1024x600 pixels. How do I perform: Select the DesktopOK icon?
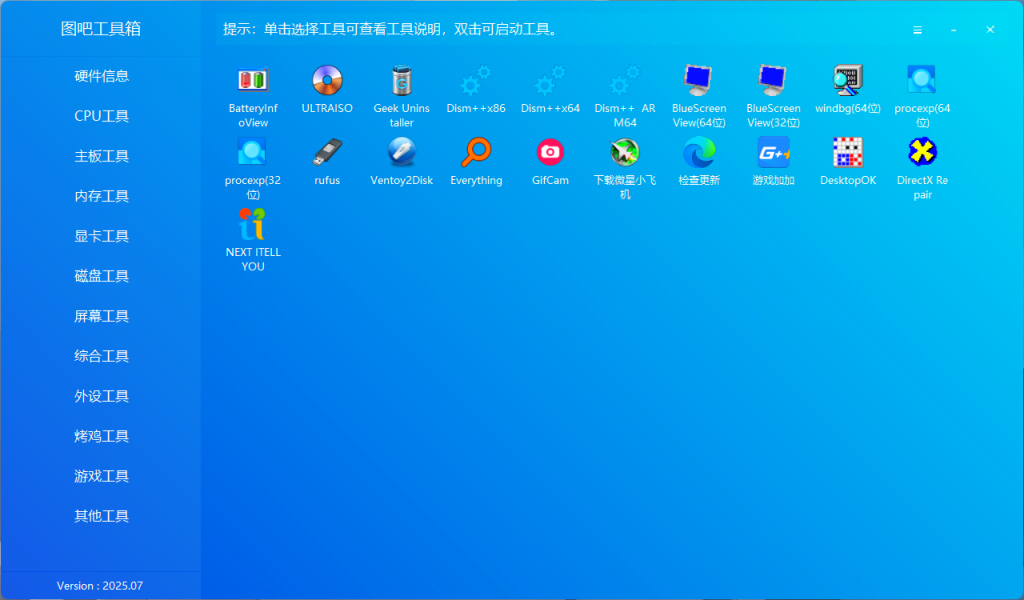click(847, 152)
